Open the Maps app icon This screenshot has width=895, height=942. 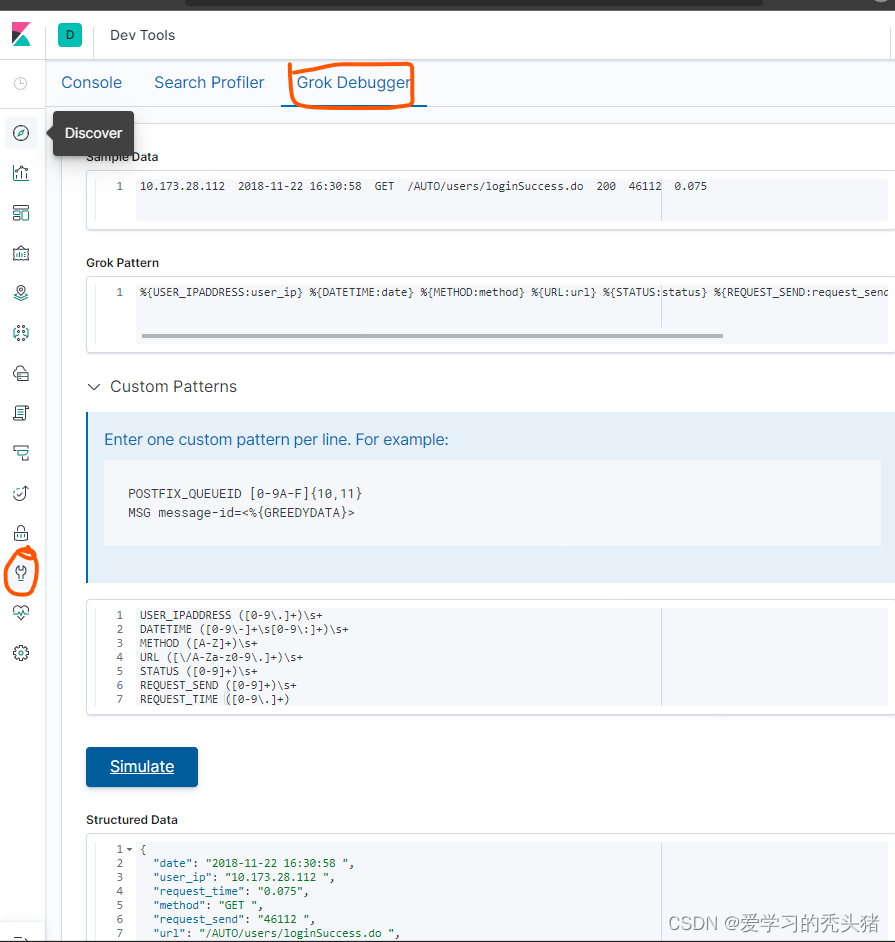(21, 293)
